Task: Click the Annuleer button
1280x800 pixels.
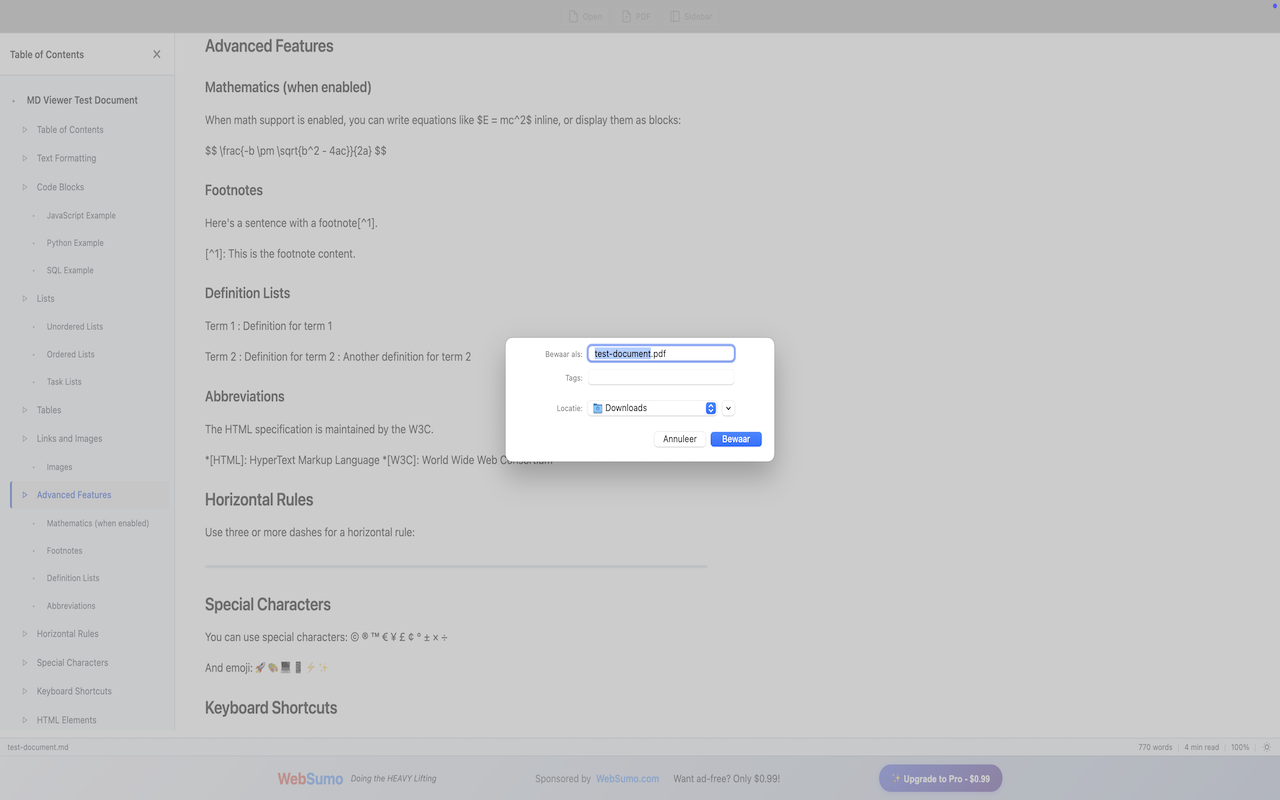Action: pos(680,439)
